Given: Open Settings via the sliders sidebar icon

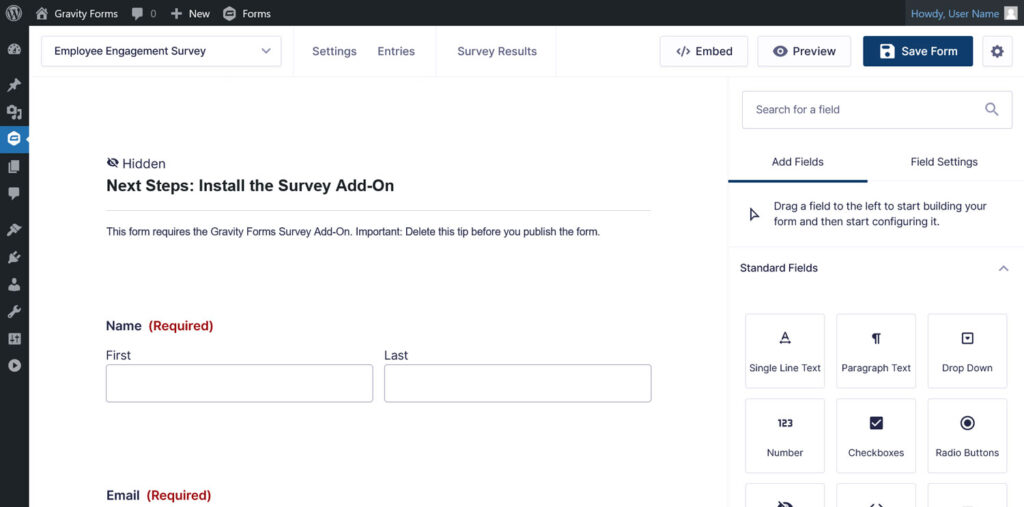Looking at the screenshot, I should [14, 338].
